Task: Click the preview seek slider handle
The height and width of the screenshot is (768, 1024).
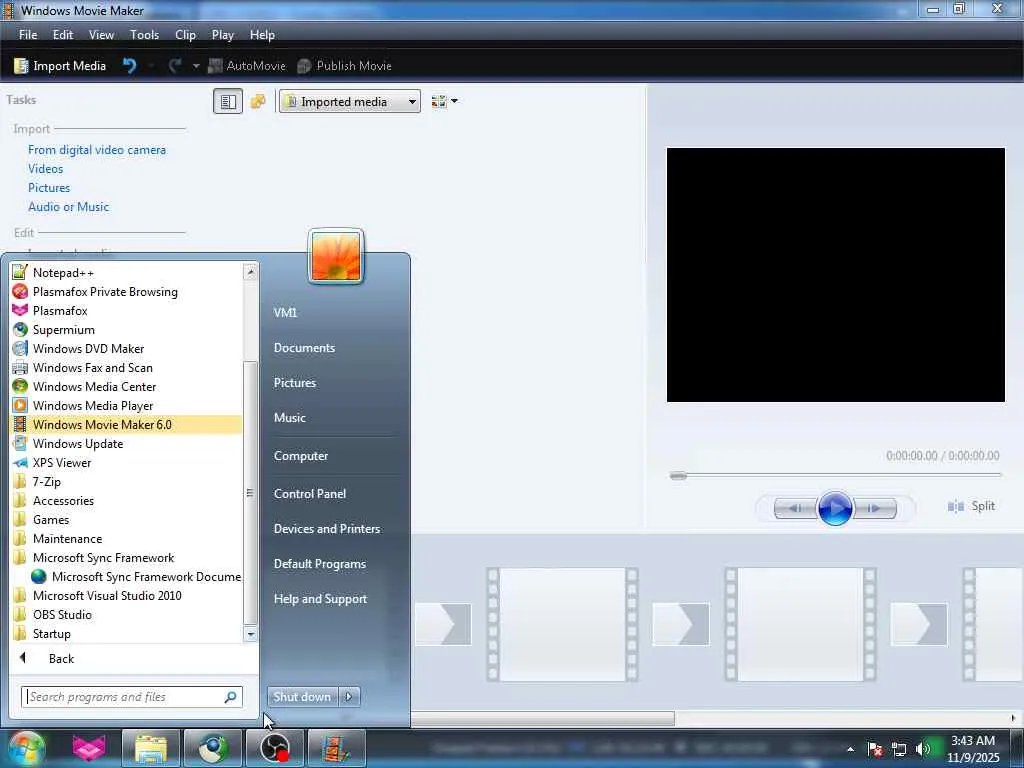Action: 678,475
